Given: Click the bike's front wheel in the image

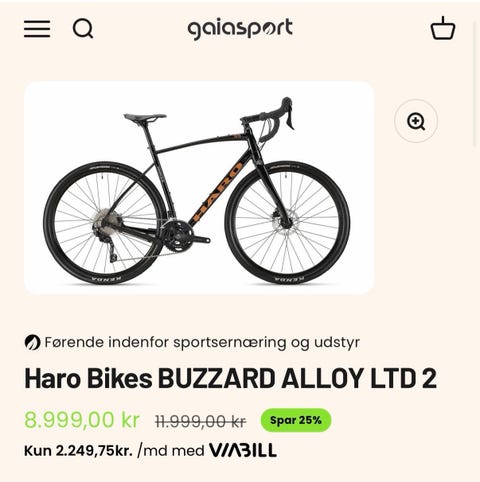Looking at the screenshot, I should pyautogui.click(x=287, y=222).
